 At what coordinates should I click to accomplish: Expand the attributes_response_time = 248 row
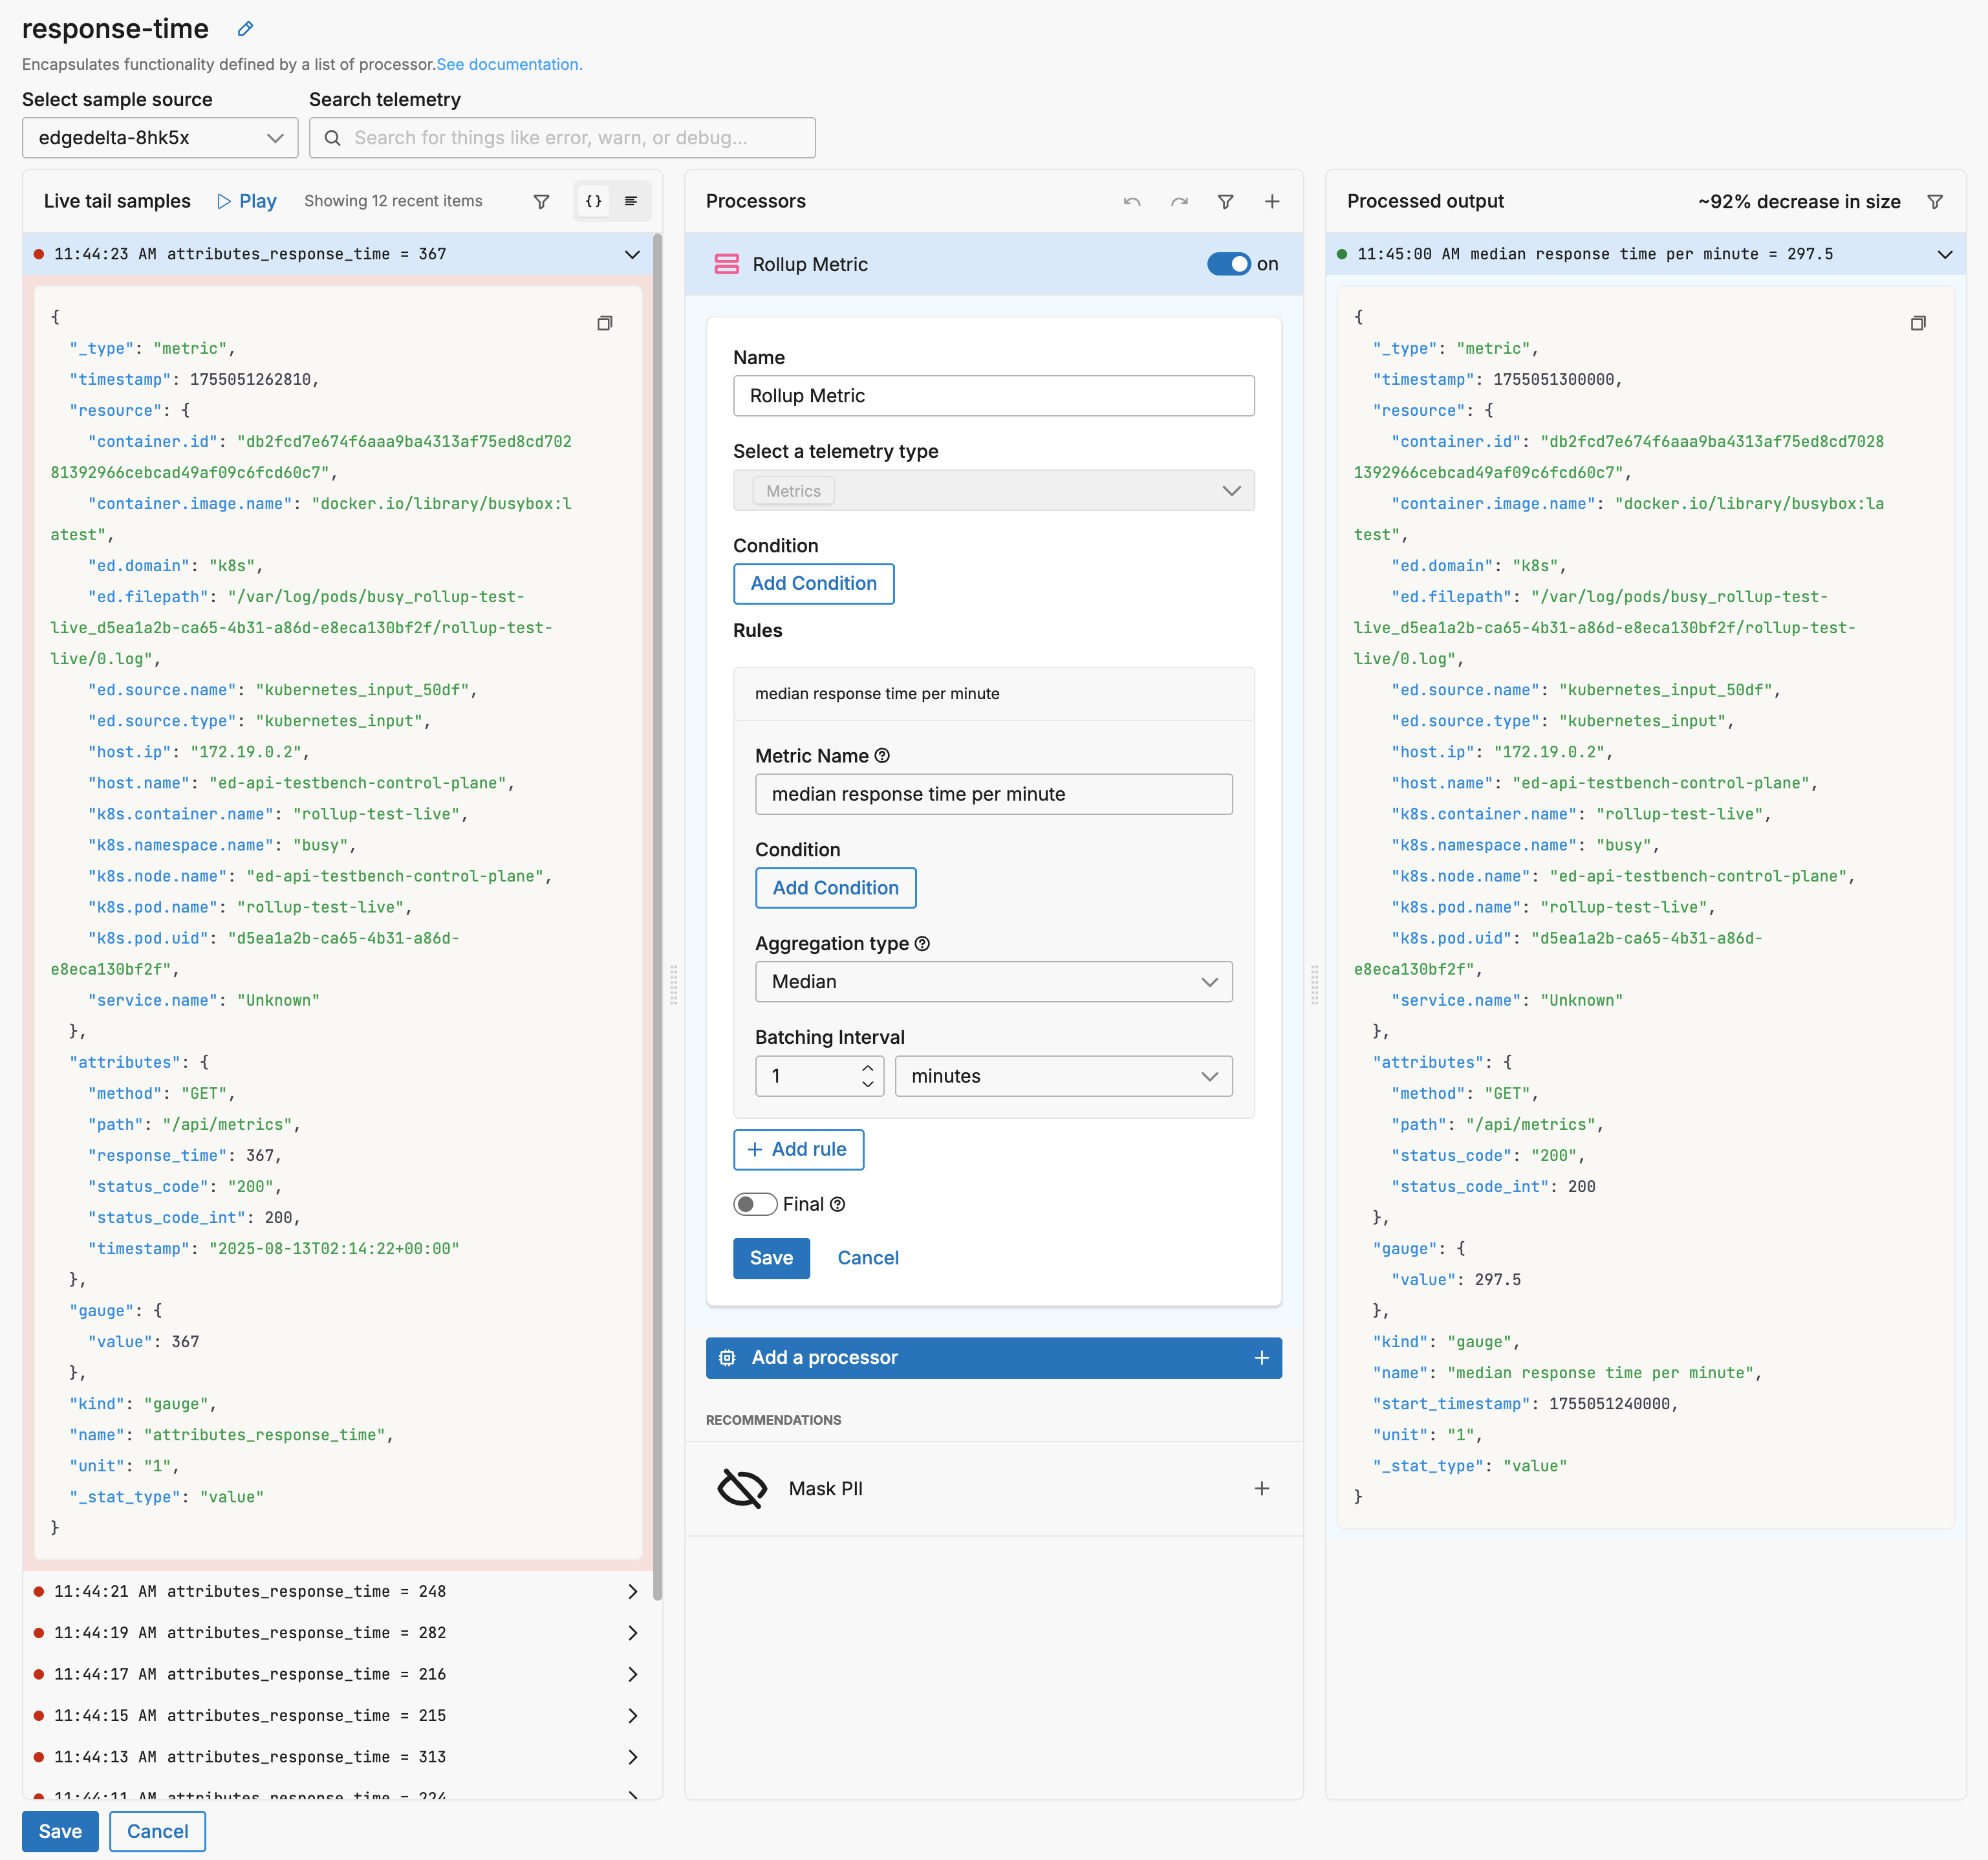(x=337, y=1591)
